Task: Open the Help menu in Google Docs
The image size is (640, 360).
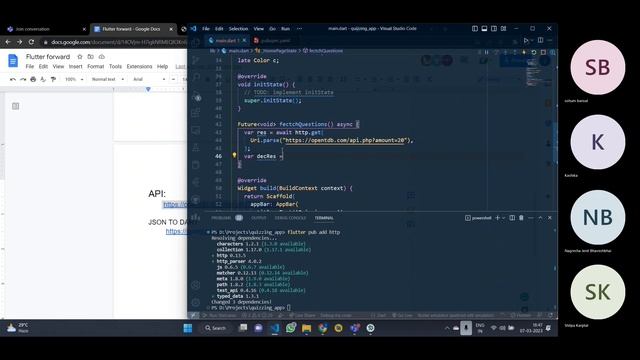Action: tap(162, 67)
